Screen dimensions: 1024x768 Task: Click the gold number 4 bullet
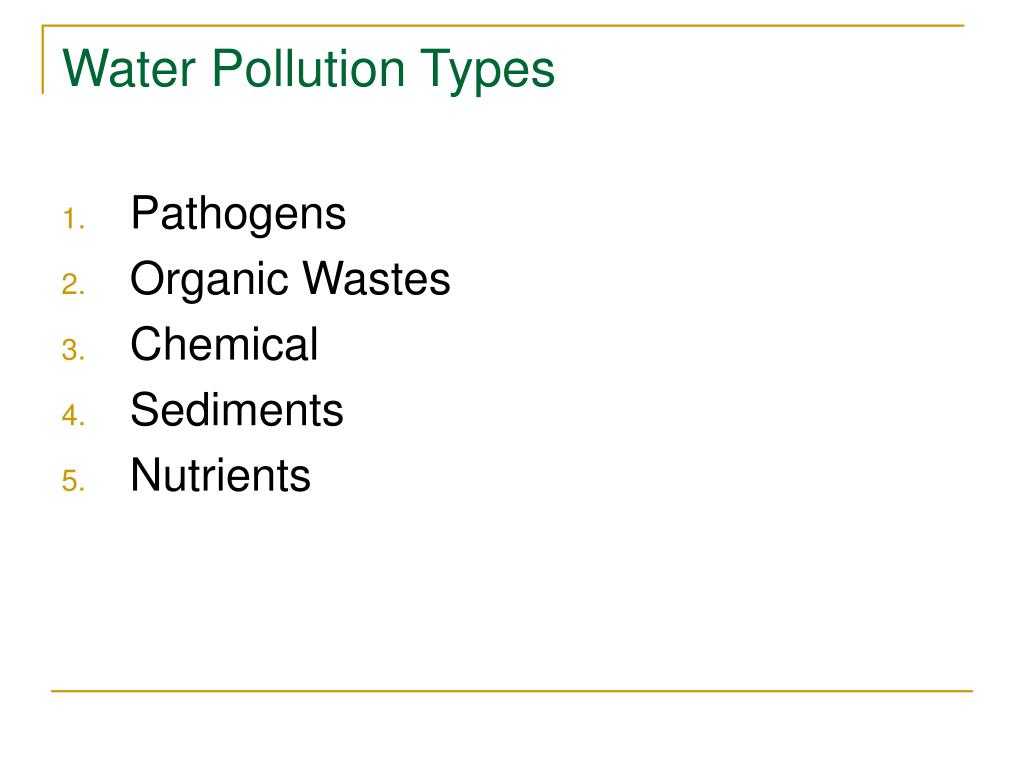[73, 415]
